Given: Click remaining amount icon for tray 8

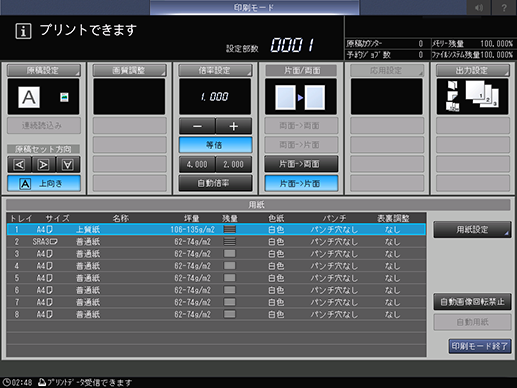Looking at the screenshot, I should [230, 314].
